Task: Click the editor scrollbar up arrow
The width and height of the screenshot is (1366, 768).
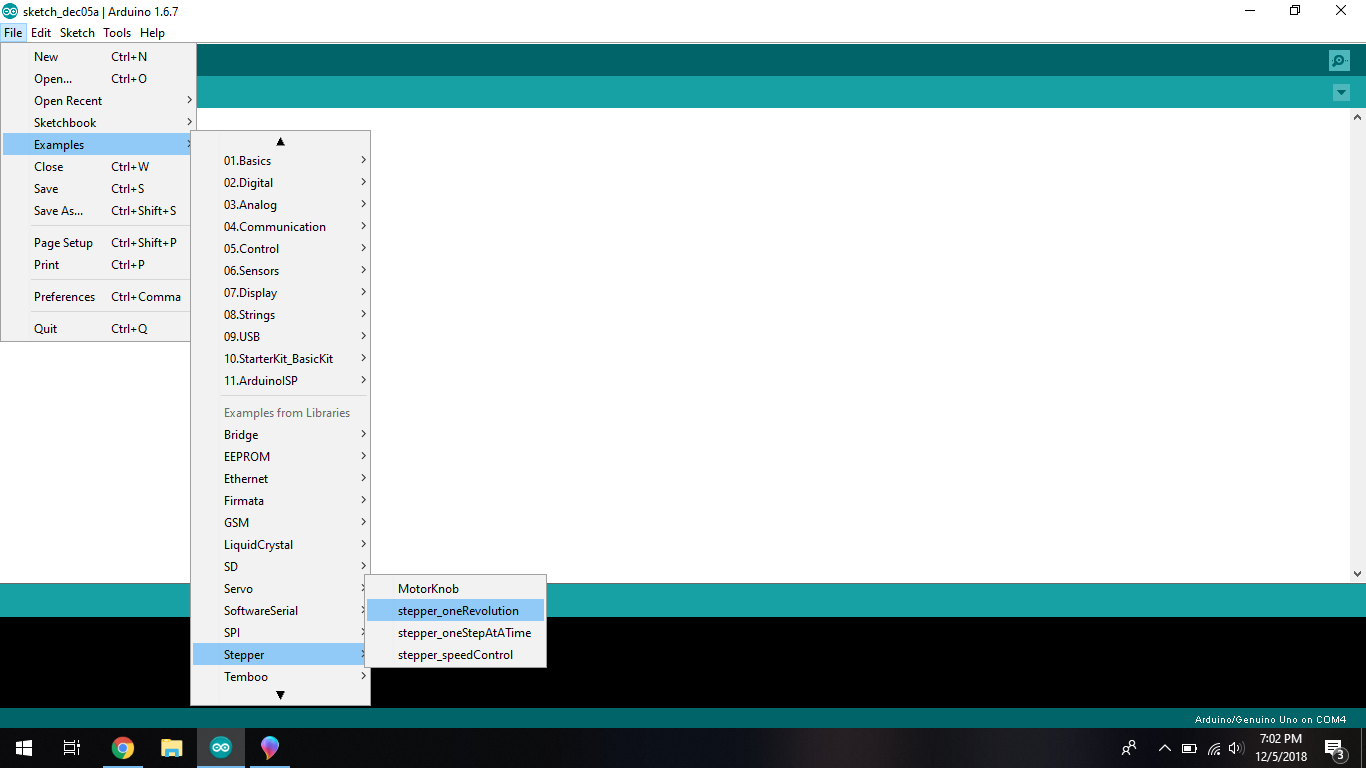Action: coord(1357,117)
